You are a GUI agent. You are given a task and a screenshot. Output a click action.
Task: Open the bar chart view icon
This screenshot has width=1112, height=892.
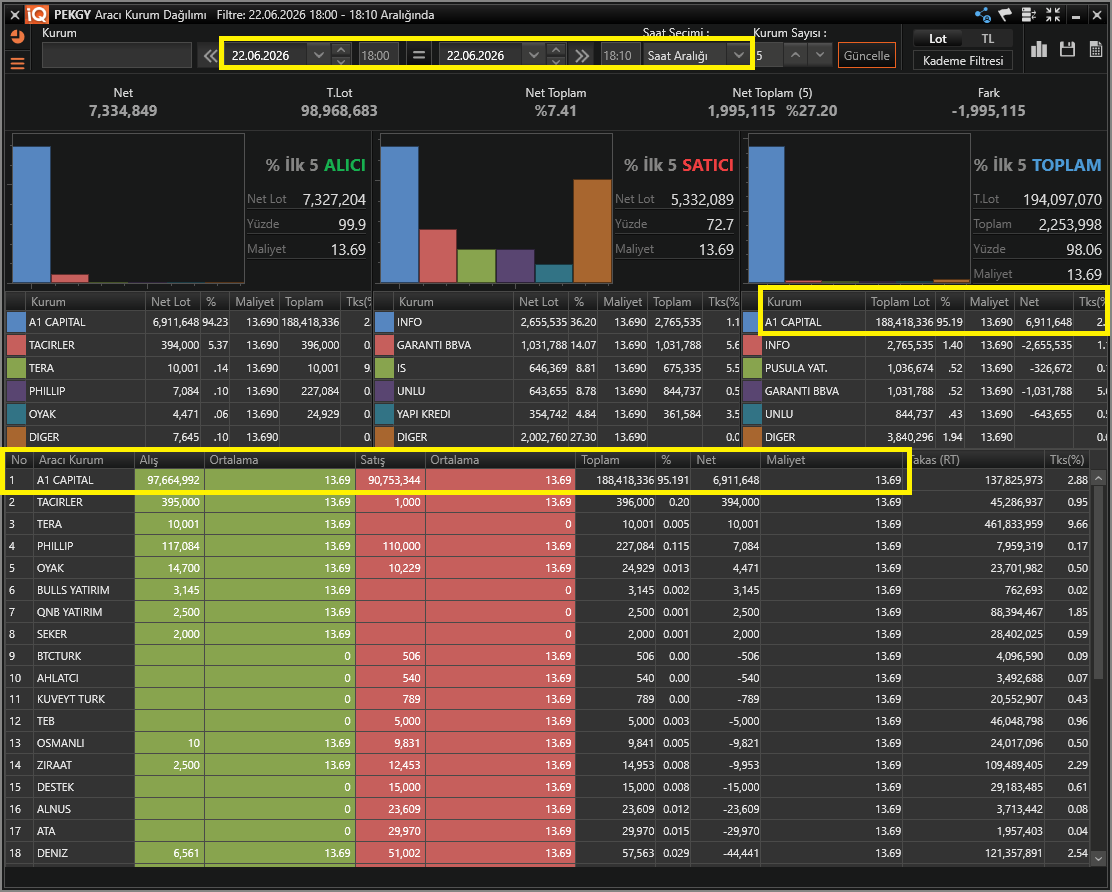pos(1039,49)
